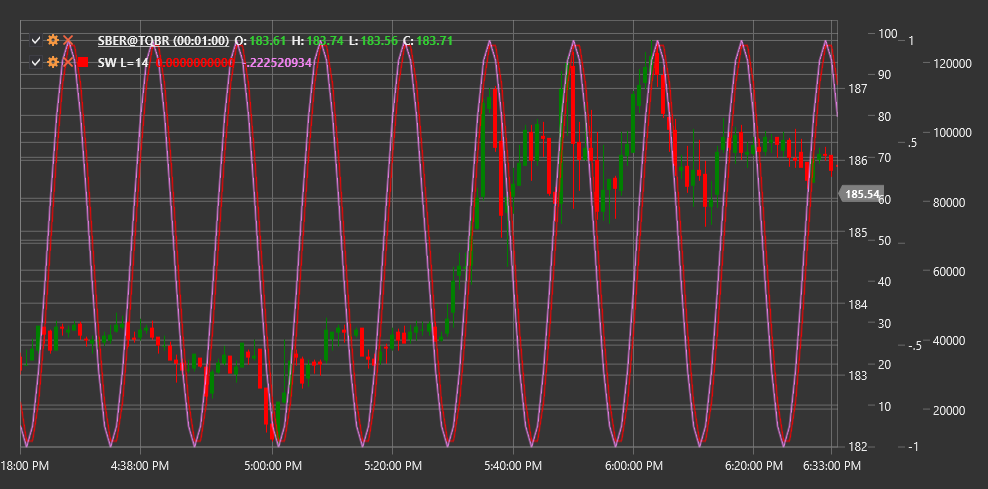This screenshot has height=489, width=988.
Task: Click the 186 price axis label
Action: coord(856,160)
